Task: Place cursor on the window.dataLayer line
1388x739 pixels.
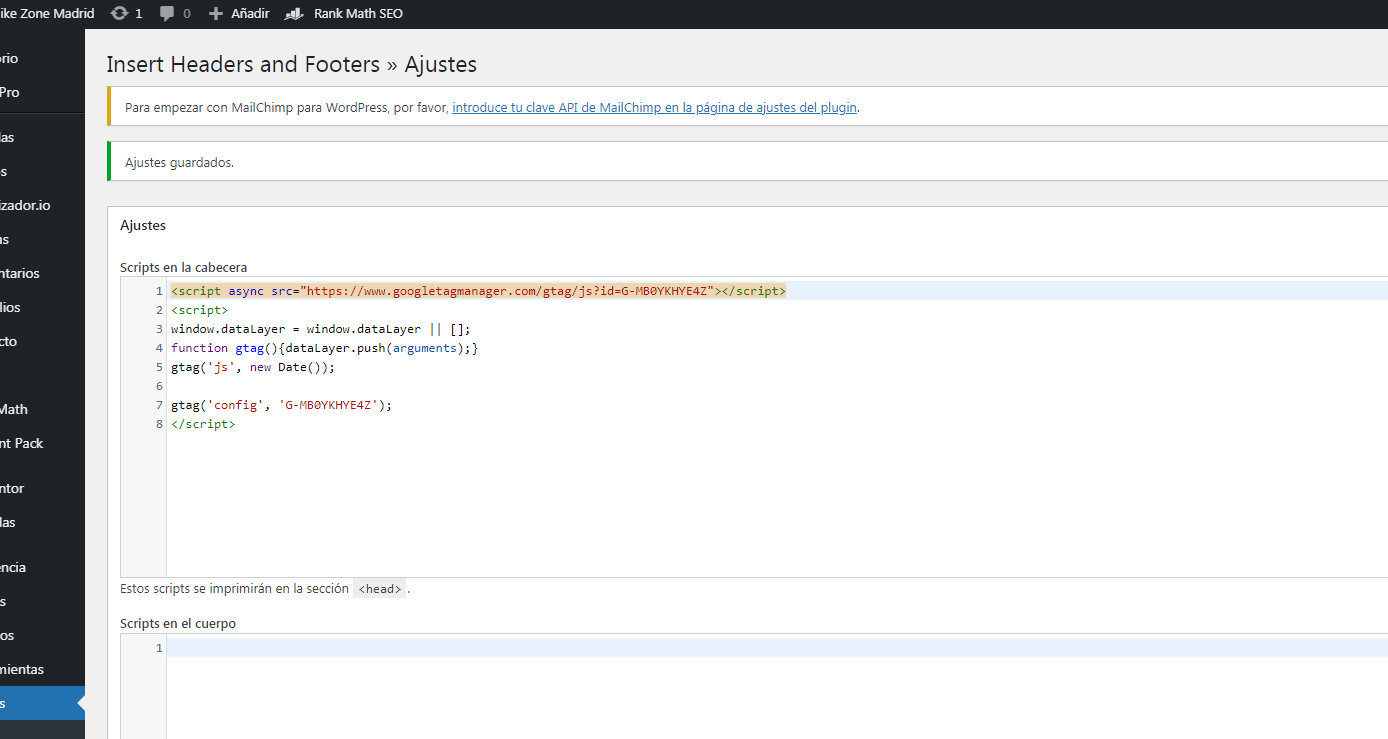Action: point(320,329)
